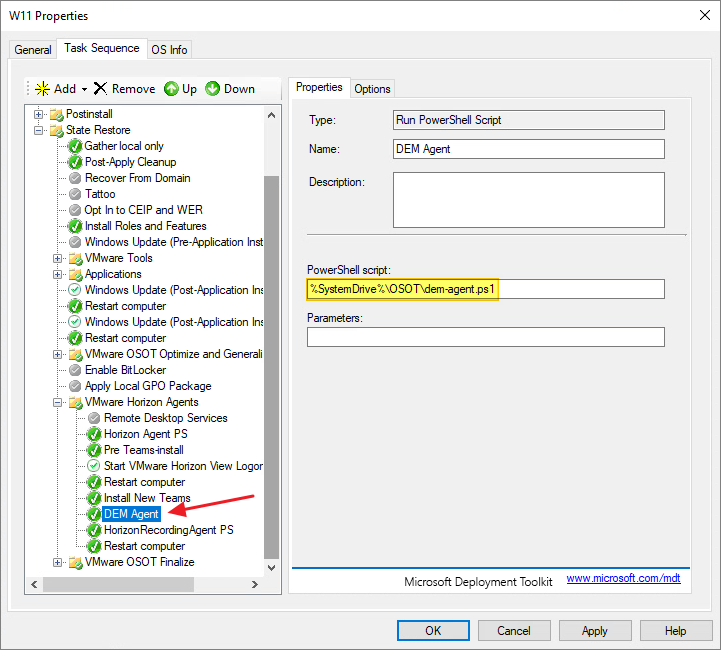Viewport: 721px width, 650px height.
Task: Expand the Postinstall folder node
Action: [x=39, y=114]
